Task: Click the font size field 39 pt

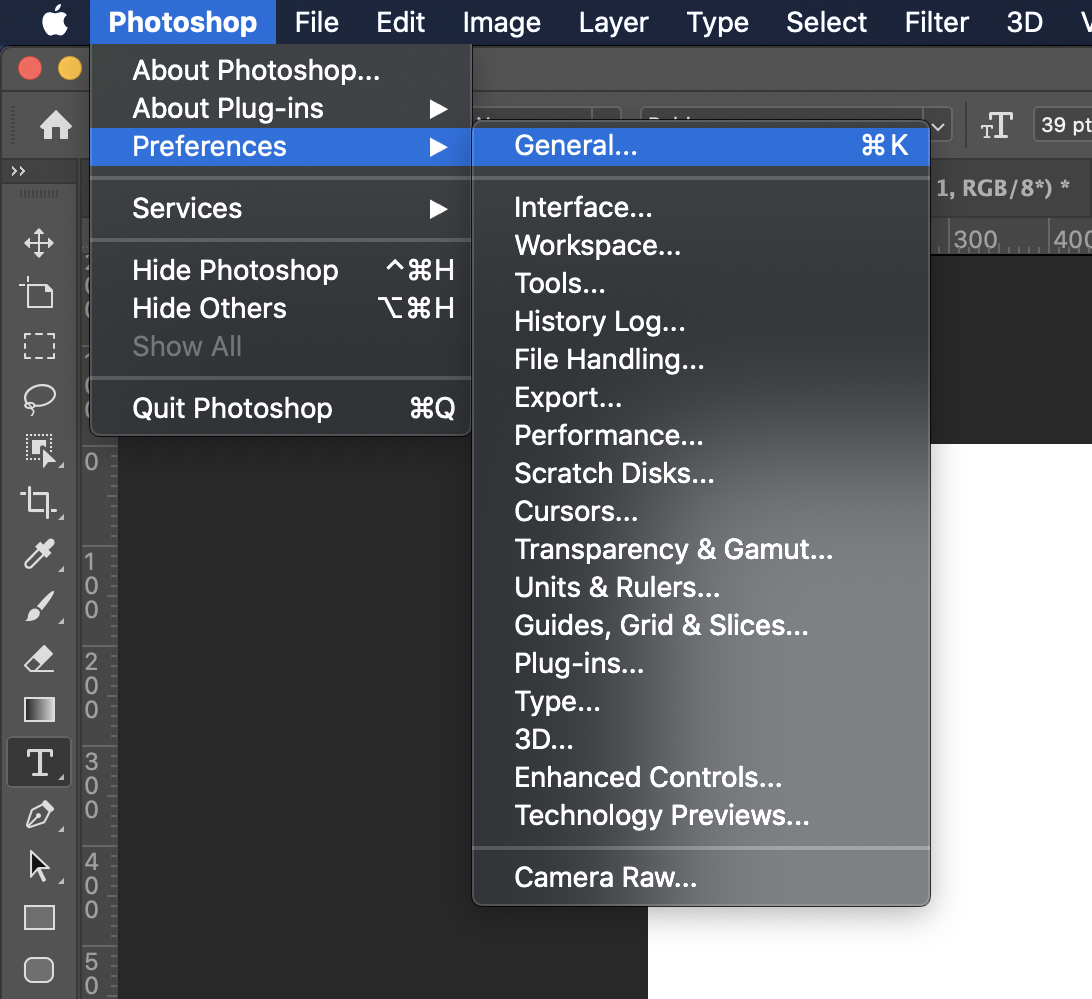Action: 1063,125
